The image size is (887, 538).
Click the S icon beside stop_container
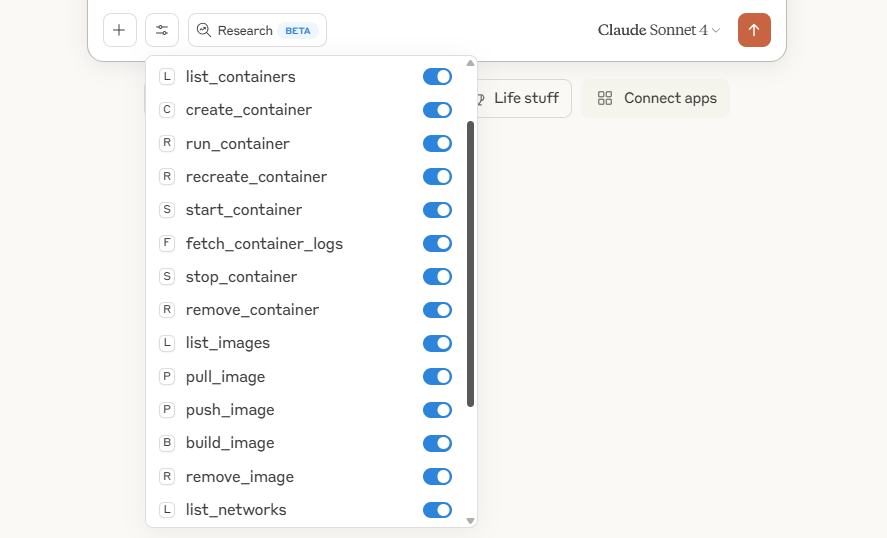167,277
